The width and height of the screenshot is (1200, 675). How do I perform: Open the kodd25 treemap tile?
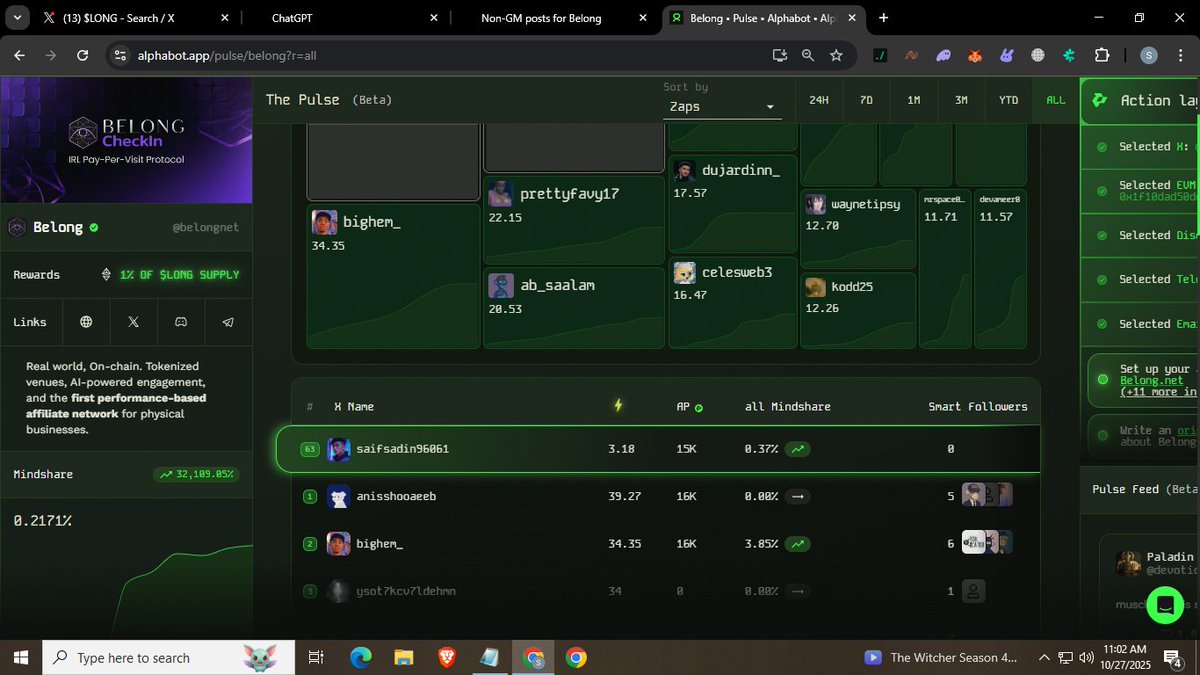tap(858, 310)
